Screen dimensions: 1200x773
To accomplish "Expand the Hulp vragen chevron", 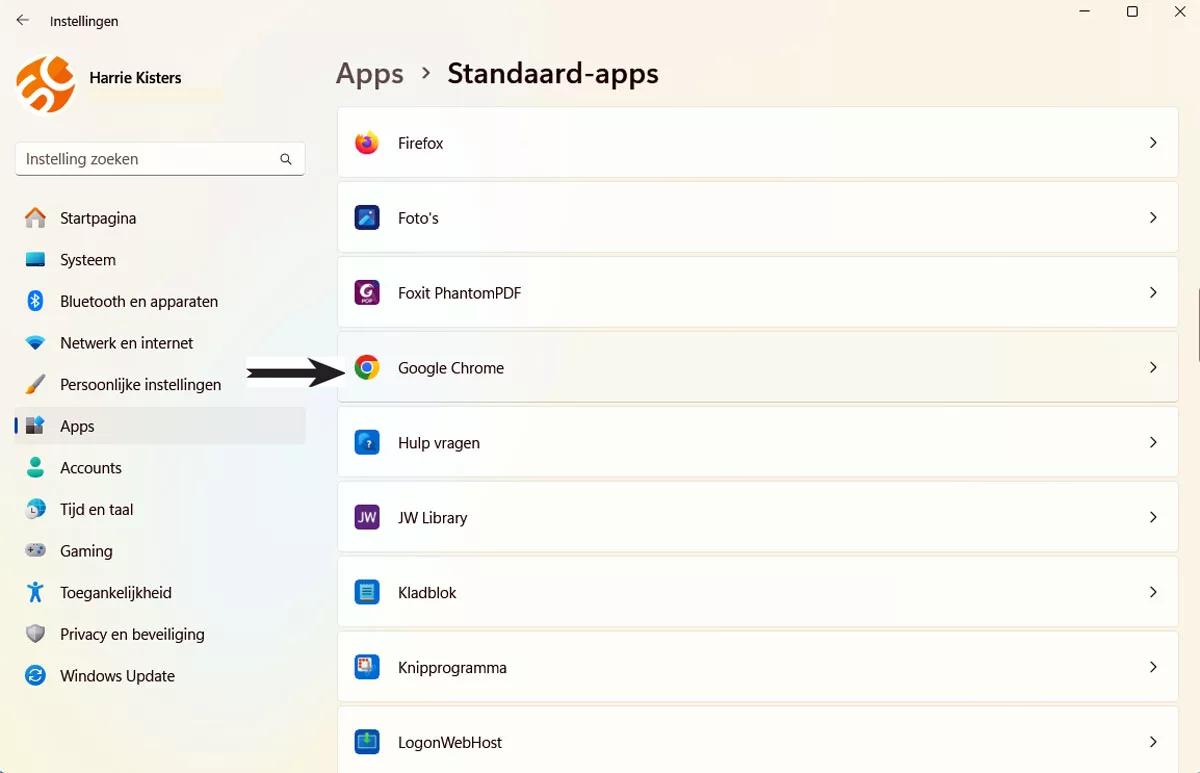I will [1153, 443].
